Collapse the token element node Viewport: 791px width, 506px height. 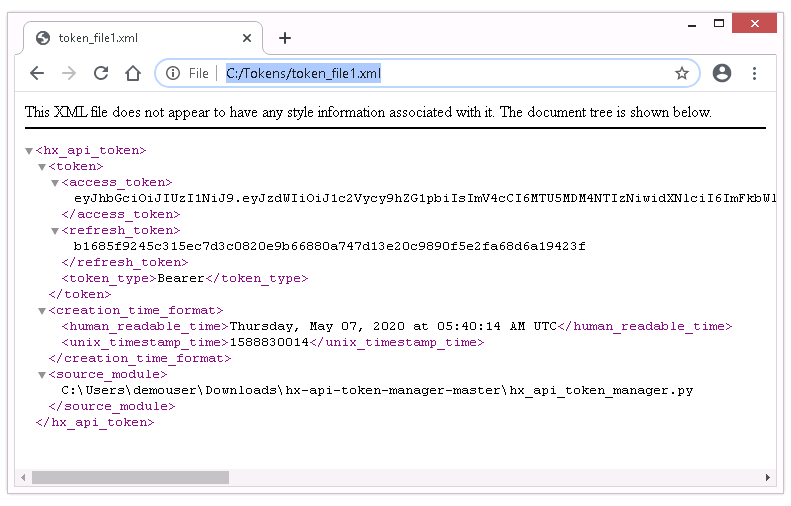42,167
